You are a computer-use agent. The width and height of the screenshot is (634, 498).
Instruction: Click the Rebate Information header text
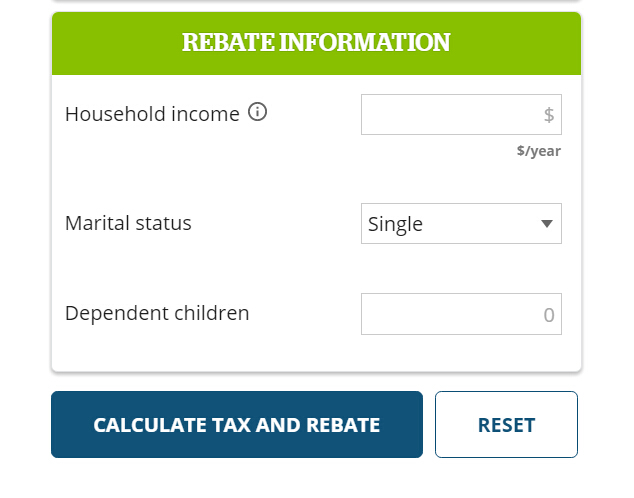click(x=316, y=42)
